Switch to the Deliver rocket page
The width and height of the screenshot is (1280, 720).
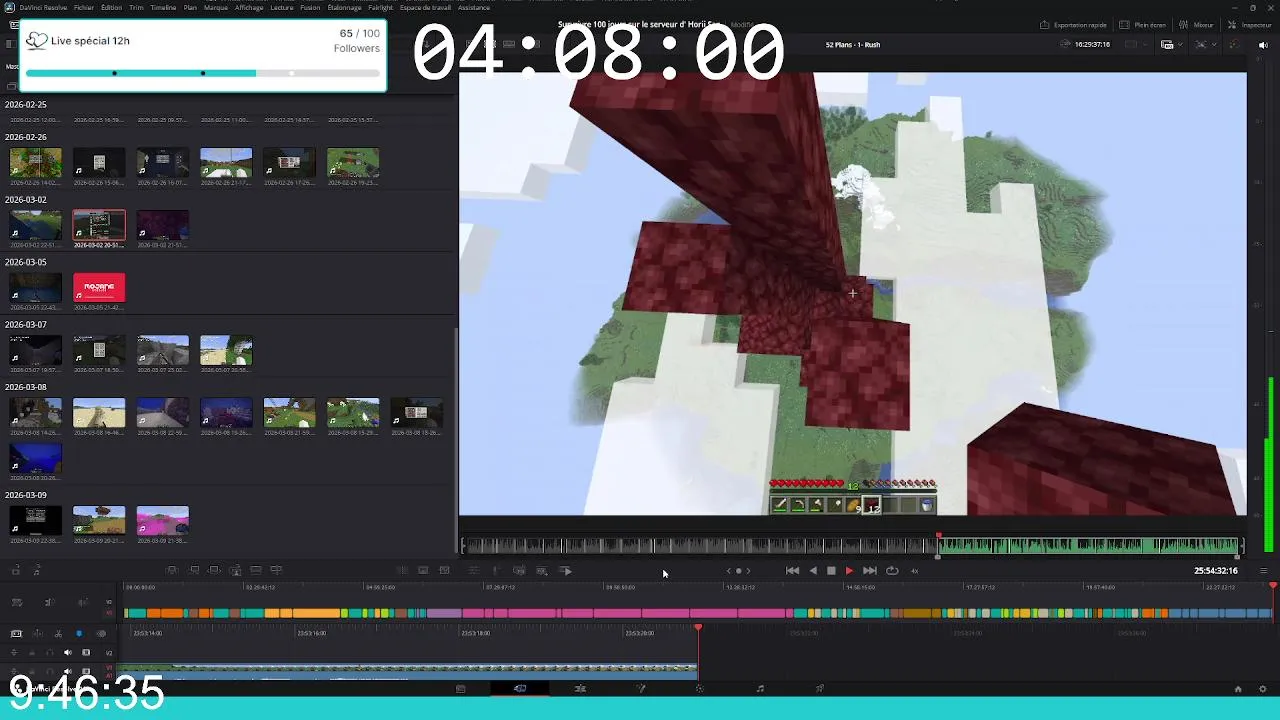click(x=820, y=689)
